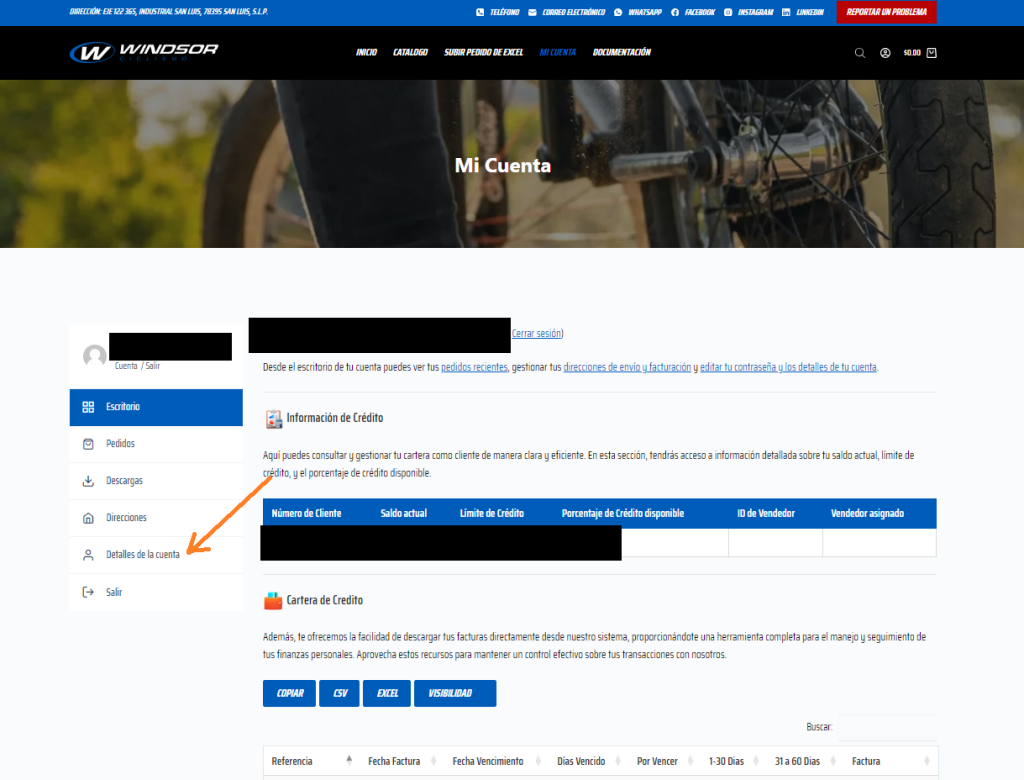Go to Catalogo in the main menu

tap(410, 52)
